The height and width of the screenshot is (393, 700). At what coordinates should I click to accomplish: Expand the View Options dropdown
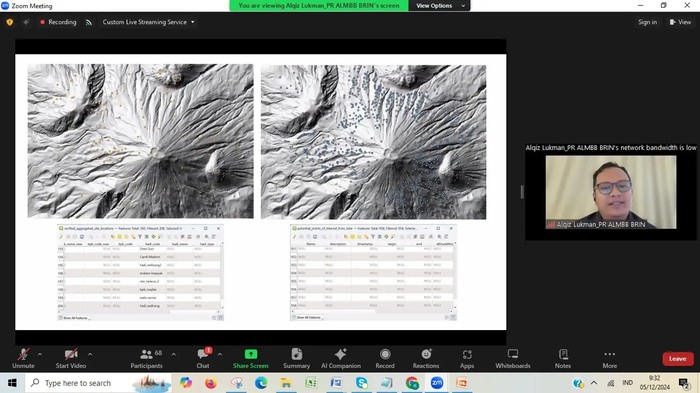point(440,6)
